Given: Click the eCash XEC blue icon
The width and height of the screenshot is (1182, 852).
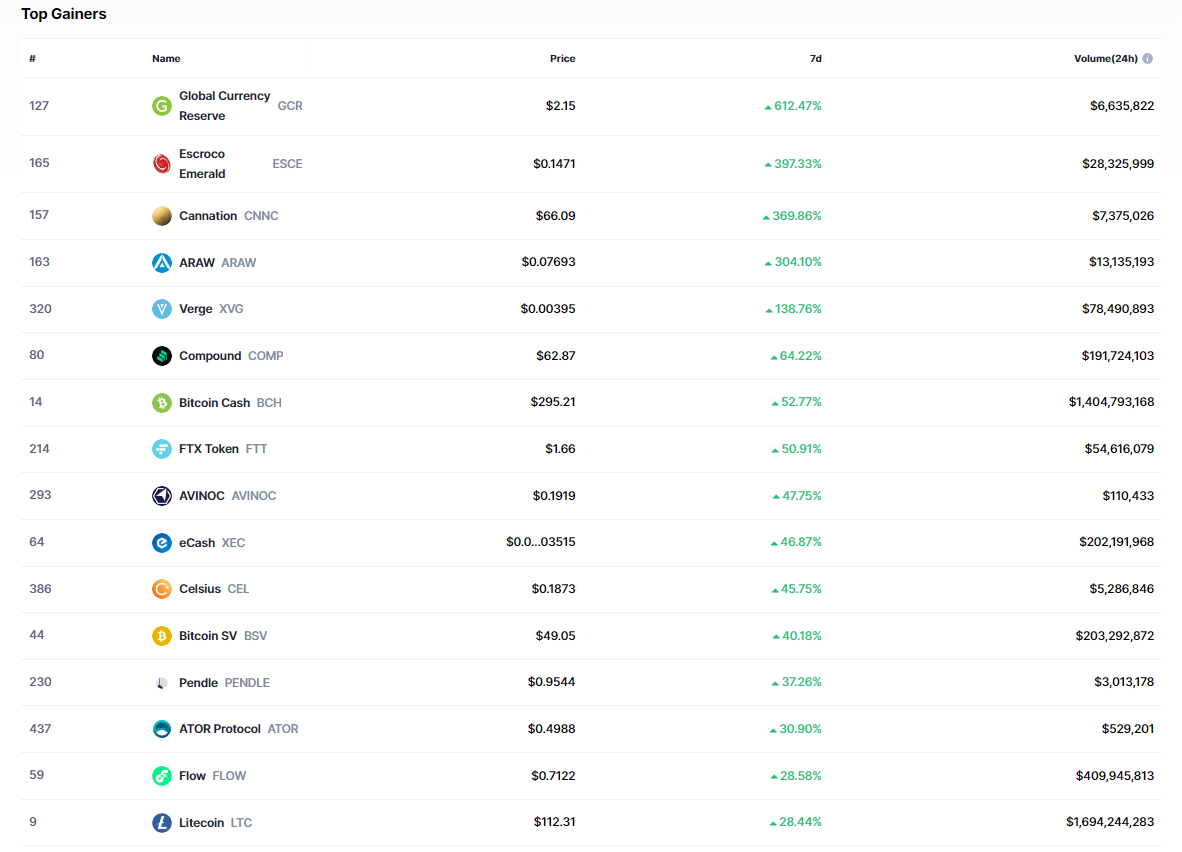Looking at the screenshot, I should coord(161,543).
